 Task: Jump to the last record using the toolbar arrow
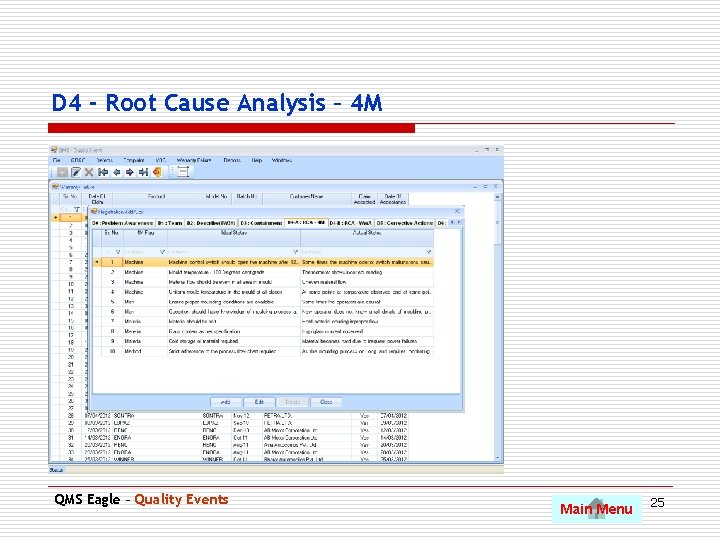(x=143, y=172)
